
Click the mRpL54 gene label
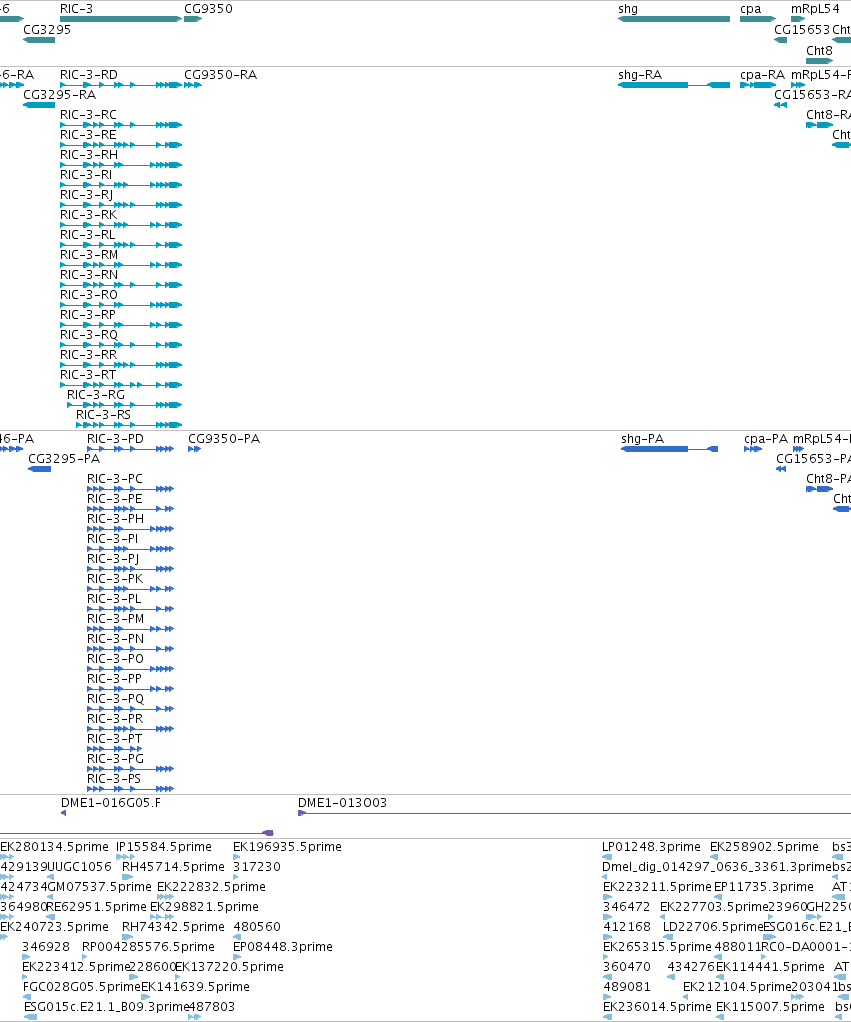815,8
